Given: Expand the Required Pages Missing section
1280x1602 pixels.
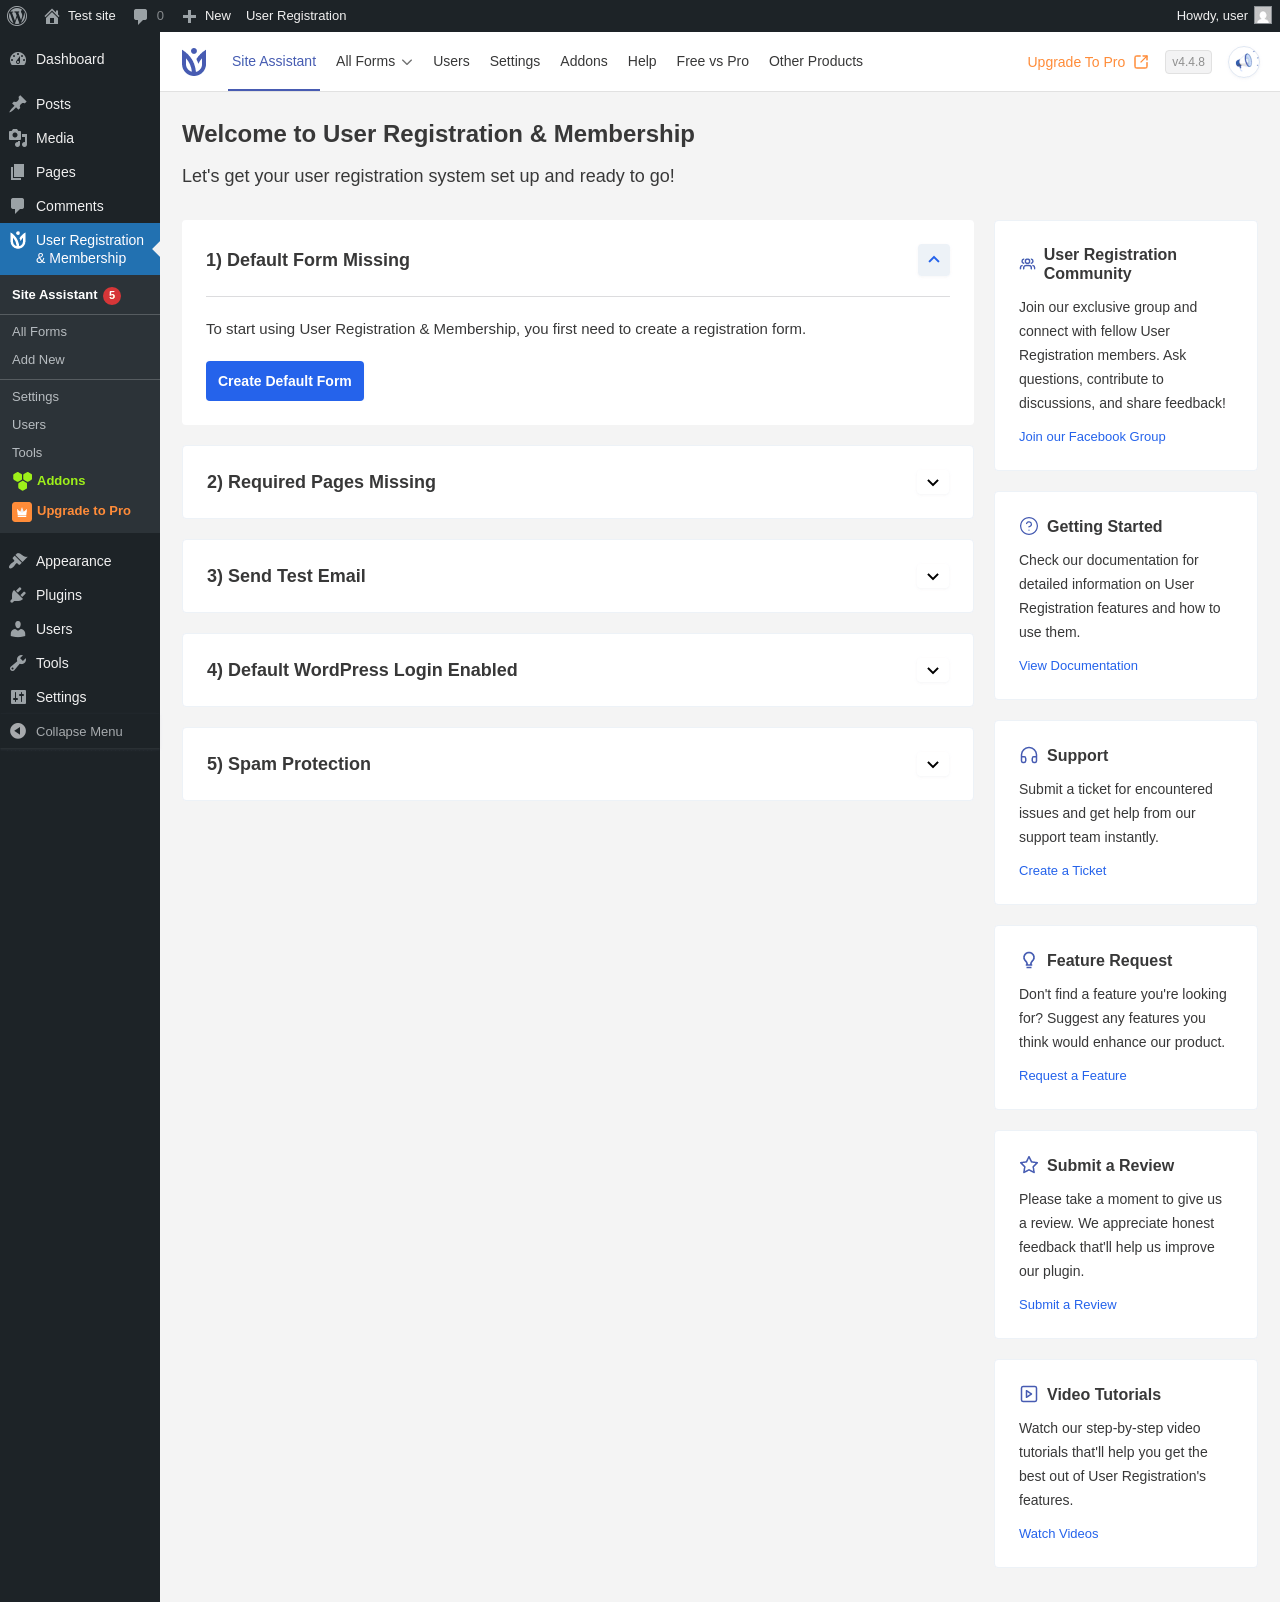Looking at the screenshot, I should [933, 483].
